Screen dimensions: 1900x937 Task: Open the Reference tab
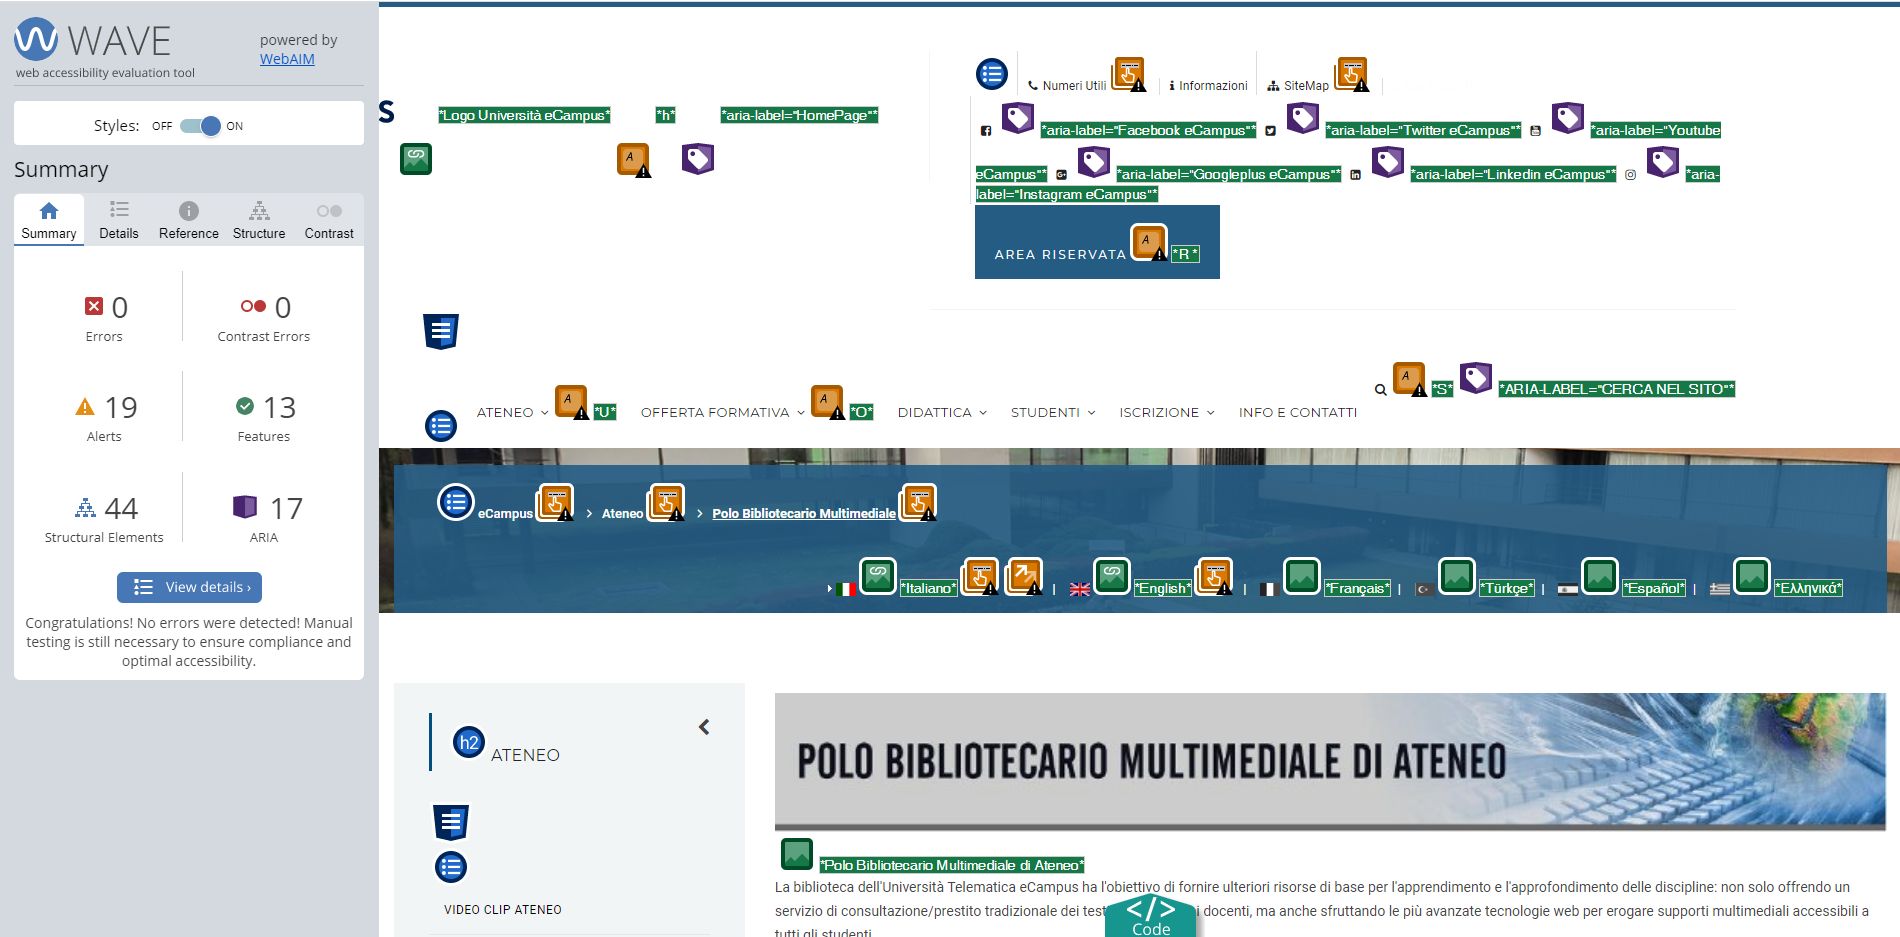click(188, 220)
